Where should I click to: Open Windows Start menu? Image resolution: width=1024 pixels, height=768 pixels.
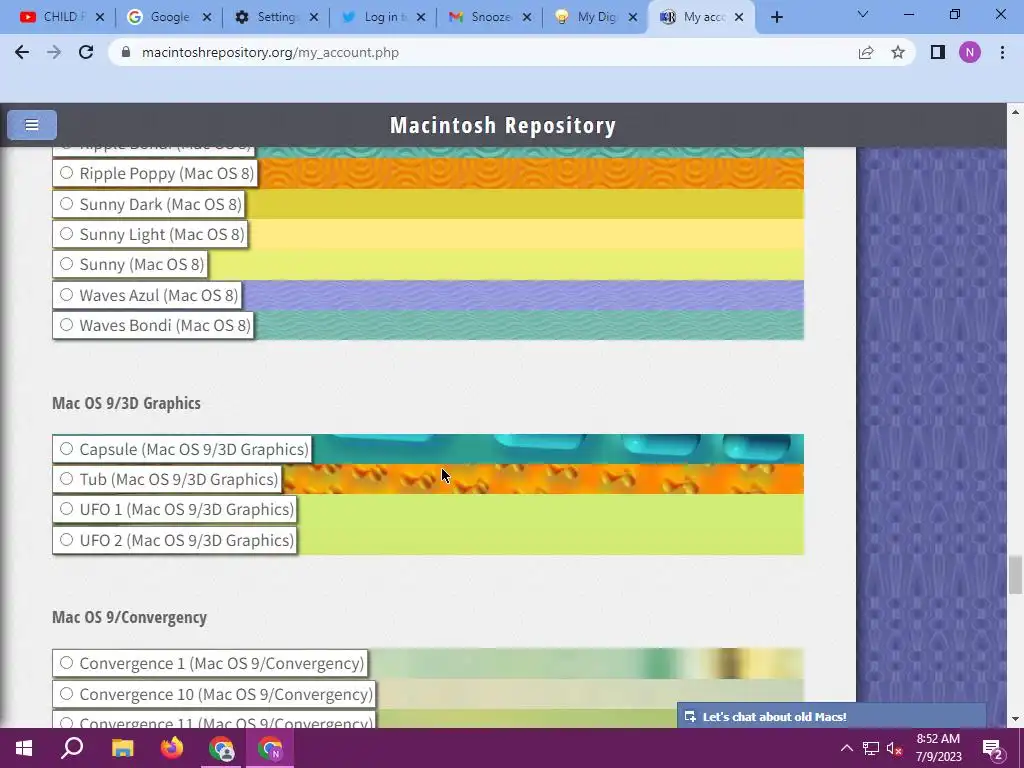pos(24,748)
